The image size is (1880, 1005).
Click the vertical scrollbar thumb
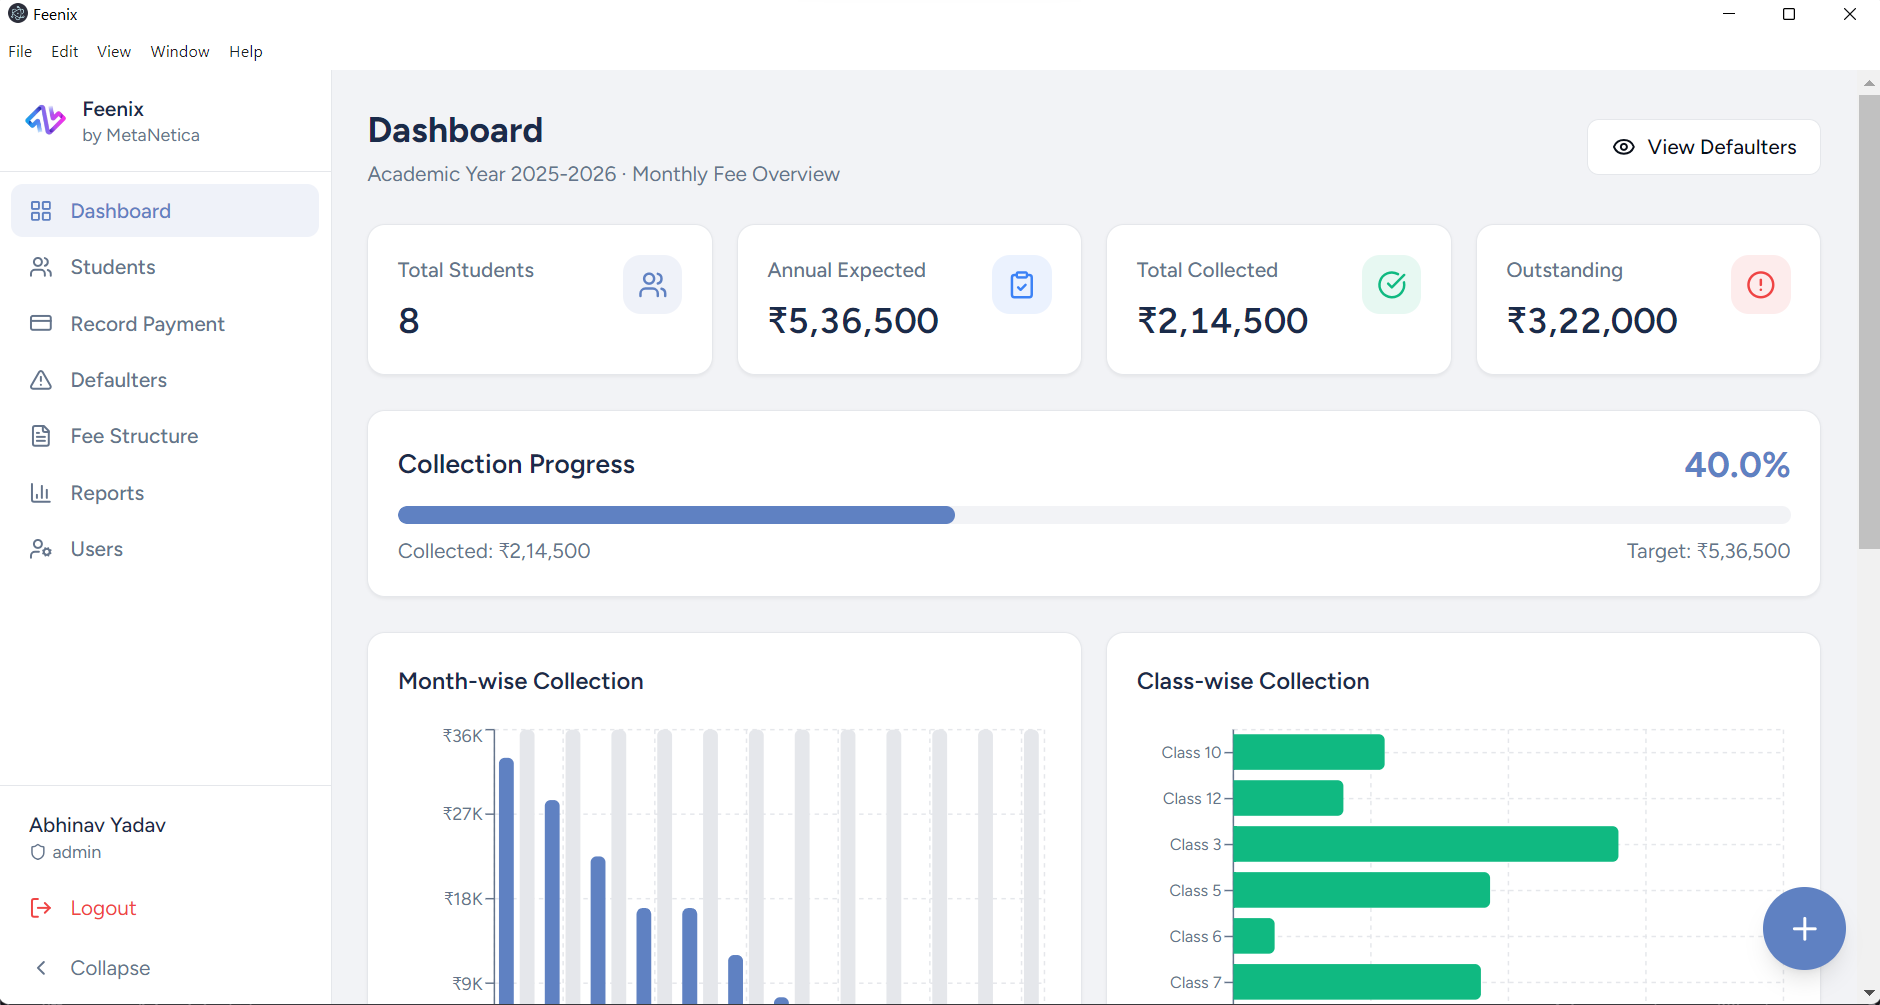click(1869, 321)
